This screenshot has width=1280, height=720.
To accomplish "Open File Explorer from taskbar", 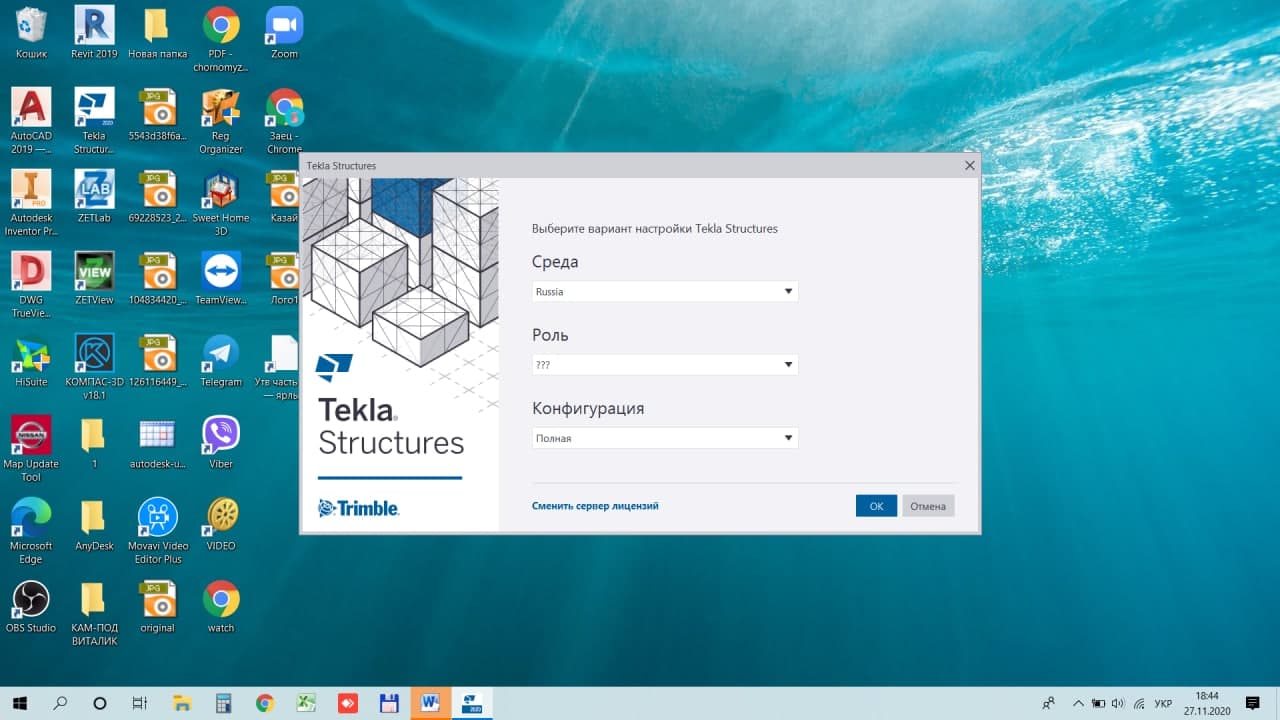I will pyautogui.click(x=182, y=703).
